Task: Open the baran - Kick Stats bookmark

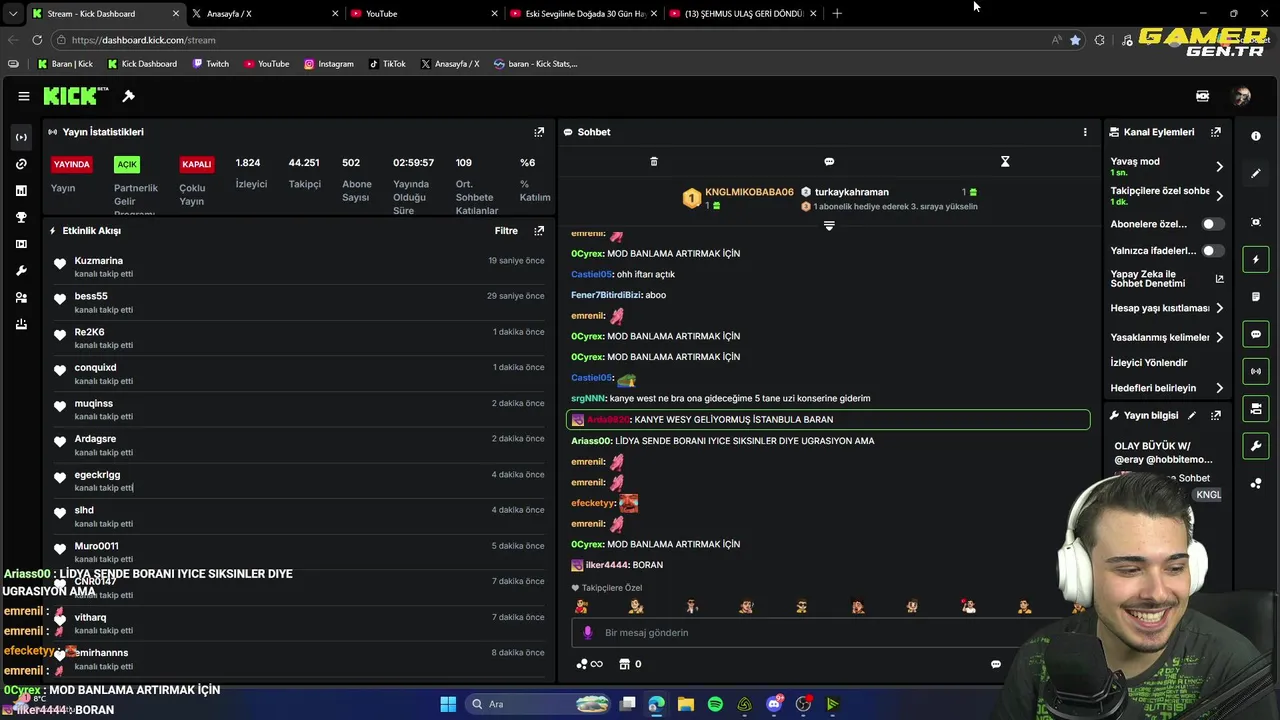Action: 535,64
